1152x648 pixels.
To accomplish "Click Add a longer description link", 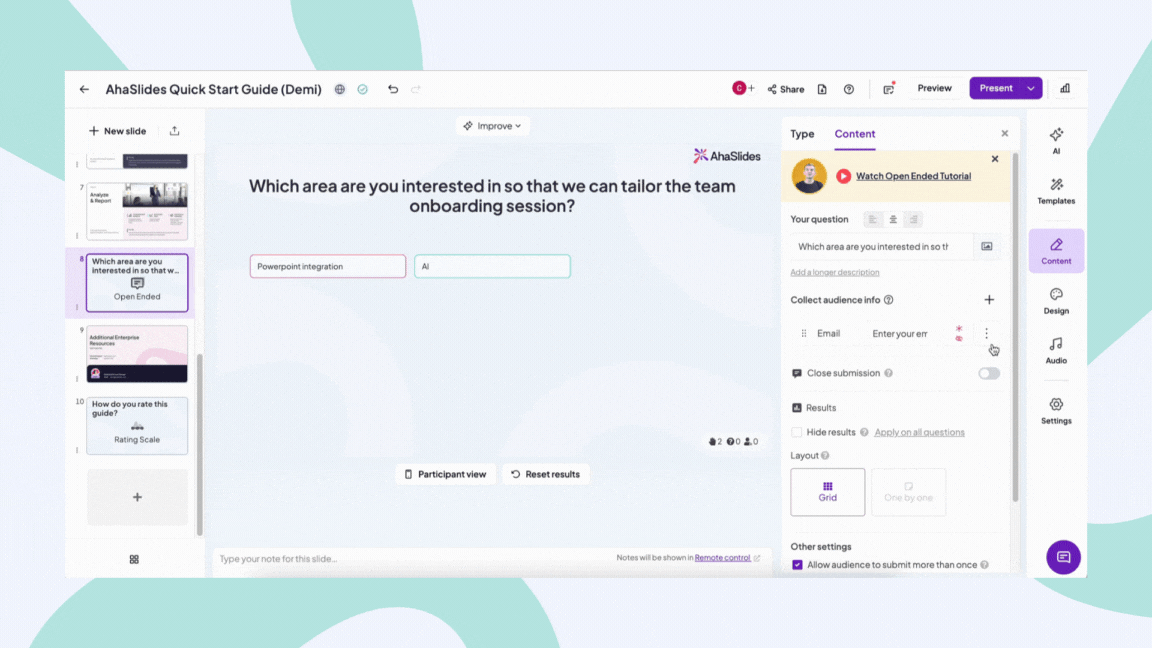I will (835, 273).
